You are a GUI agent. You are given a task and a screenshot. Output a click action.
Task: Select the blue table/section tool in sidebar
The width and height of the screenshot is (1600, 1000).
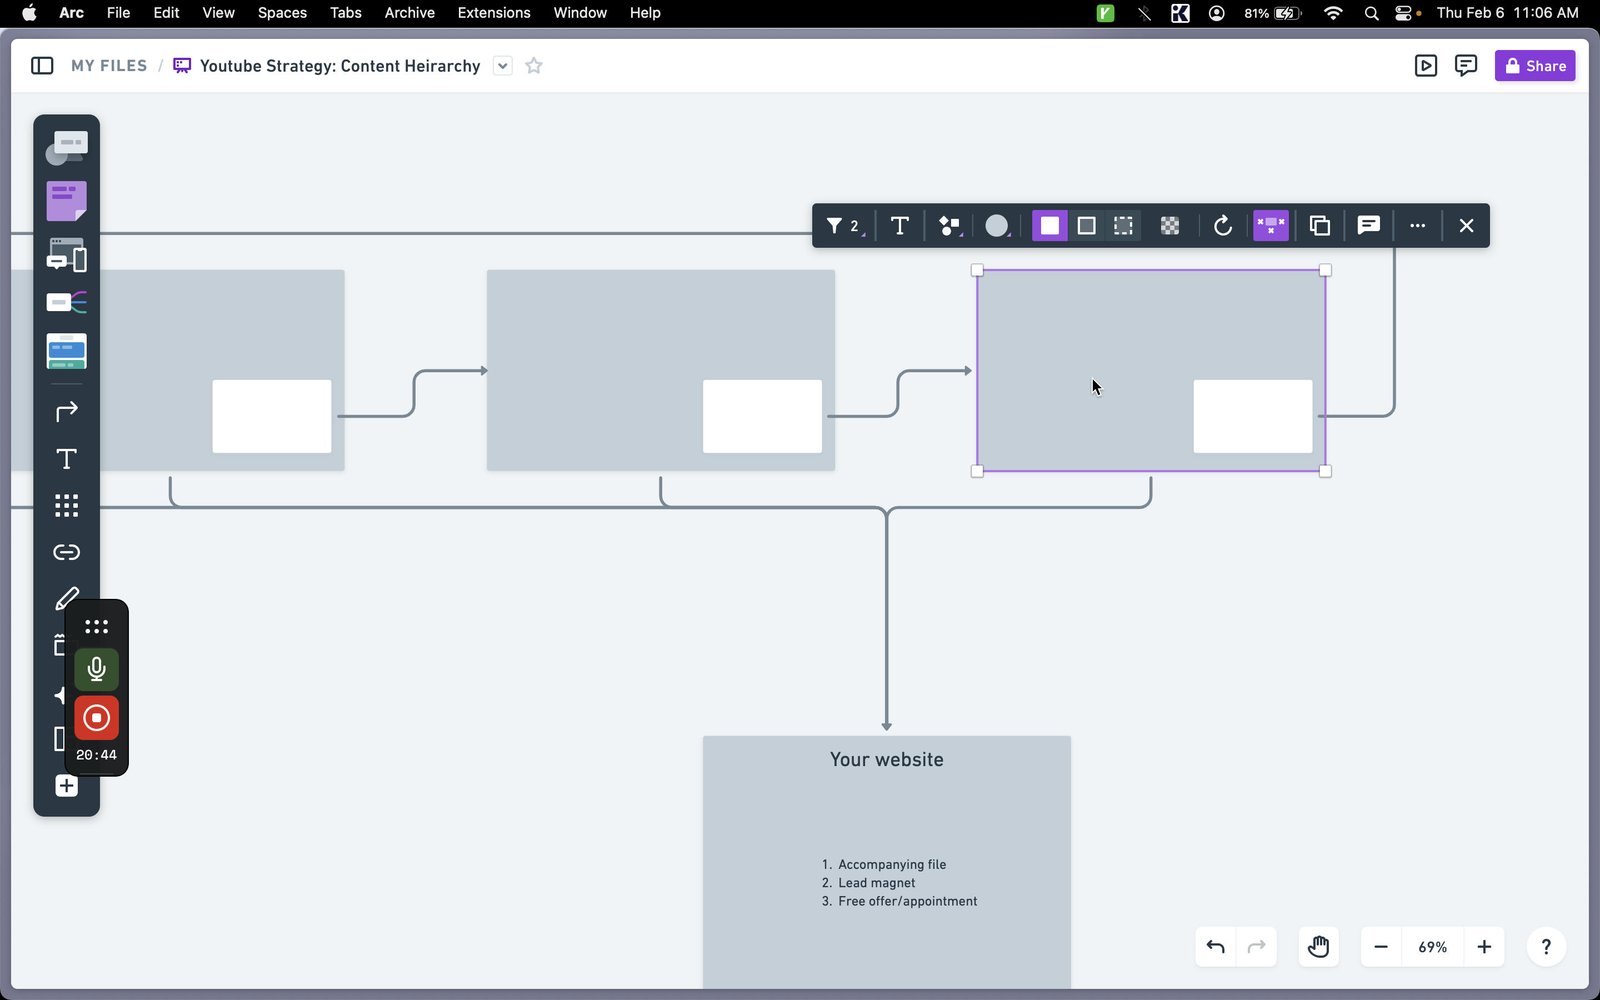[x=66, y=351]
